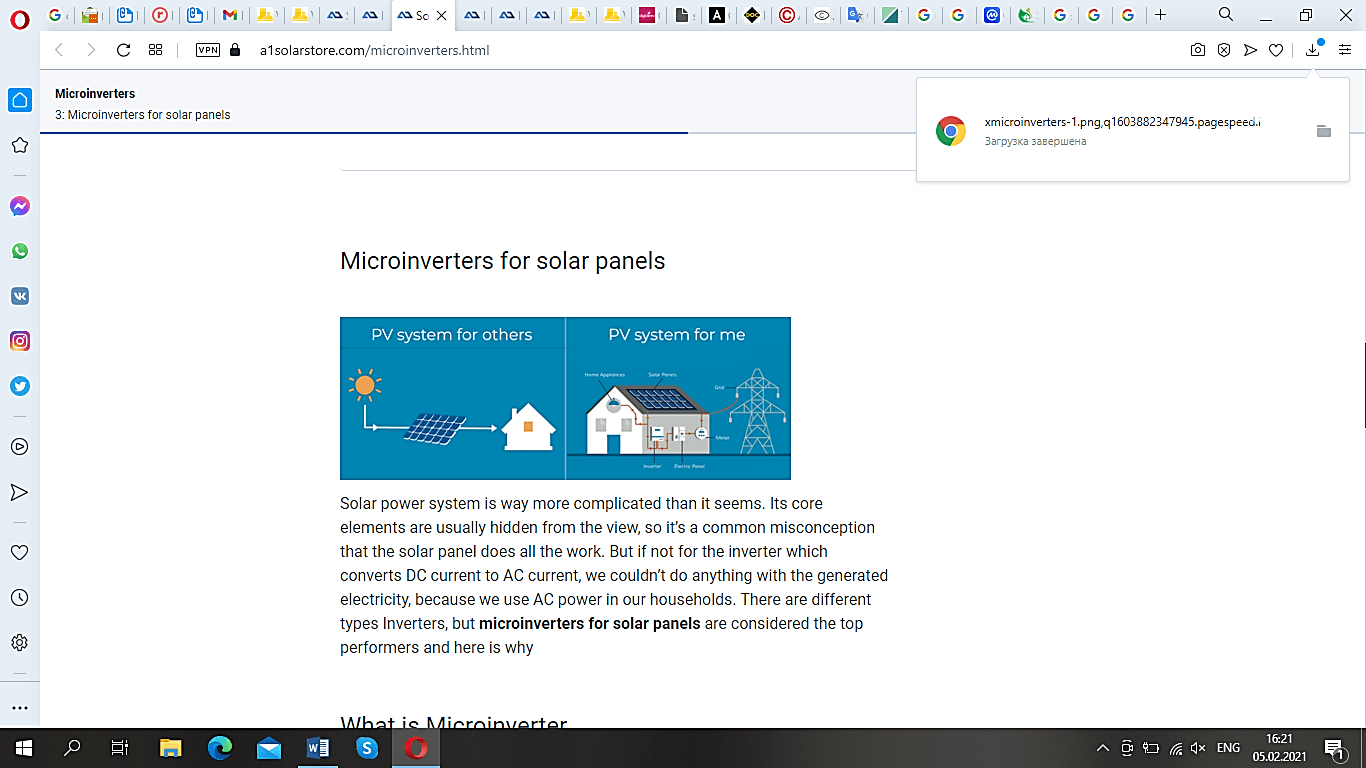Open Instagram sidebar panel
Image resolution: width=1366 pixels, height=768 pixels.
[19, 341]
